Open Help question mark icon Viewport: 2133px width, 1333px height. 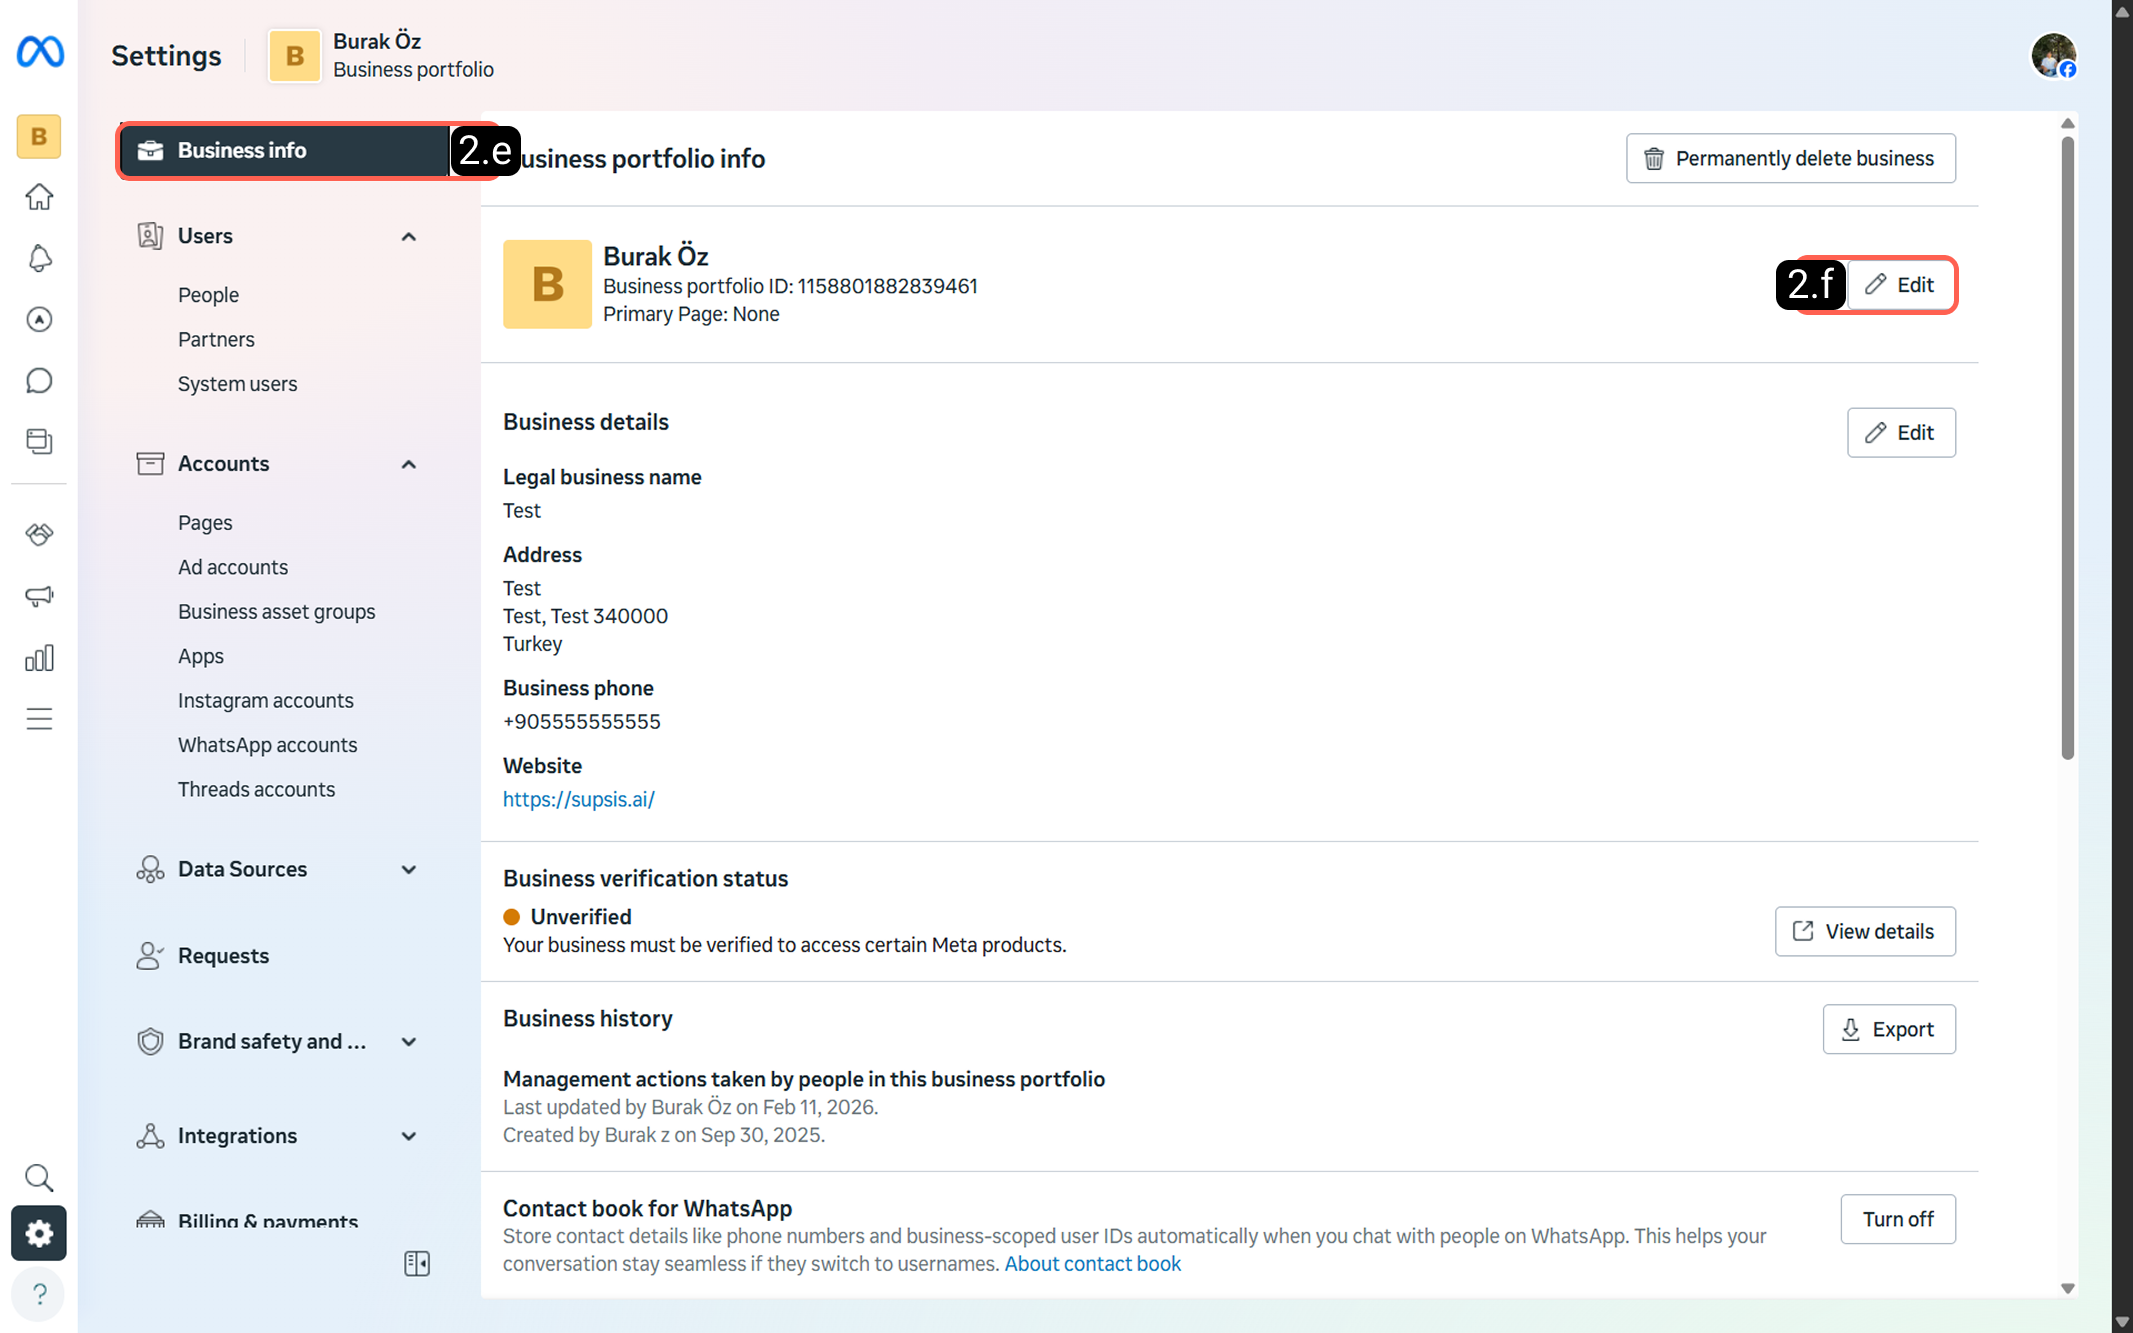point(39,1294)
